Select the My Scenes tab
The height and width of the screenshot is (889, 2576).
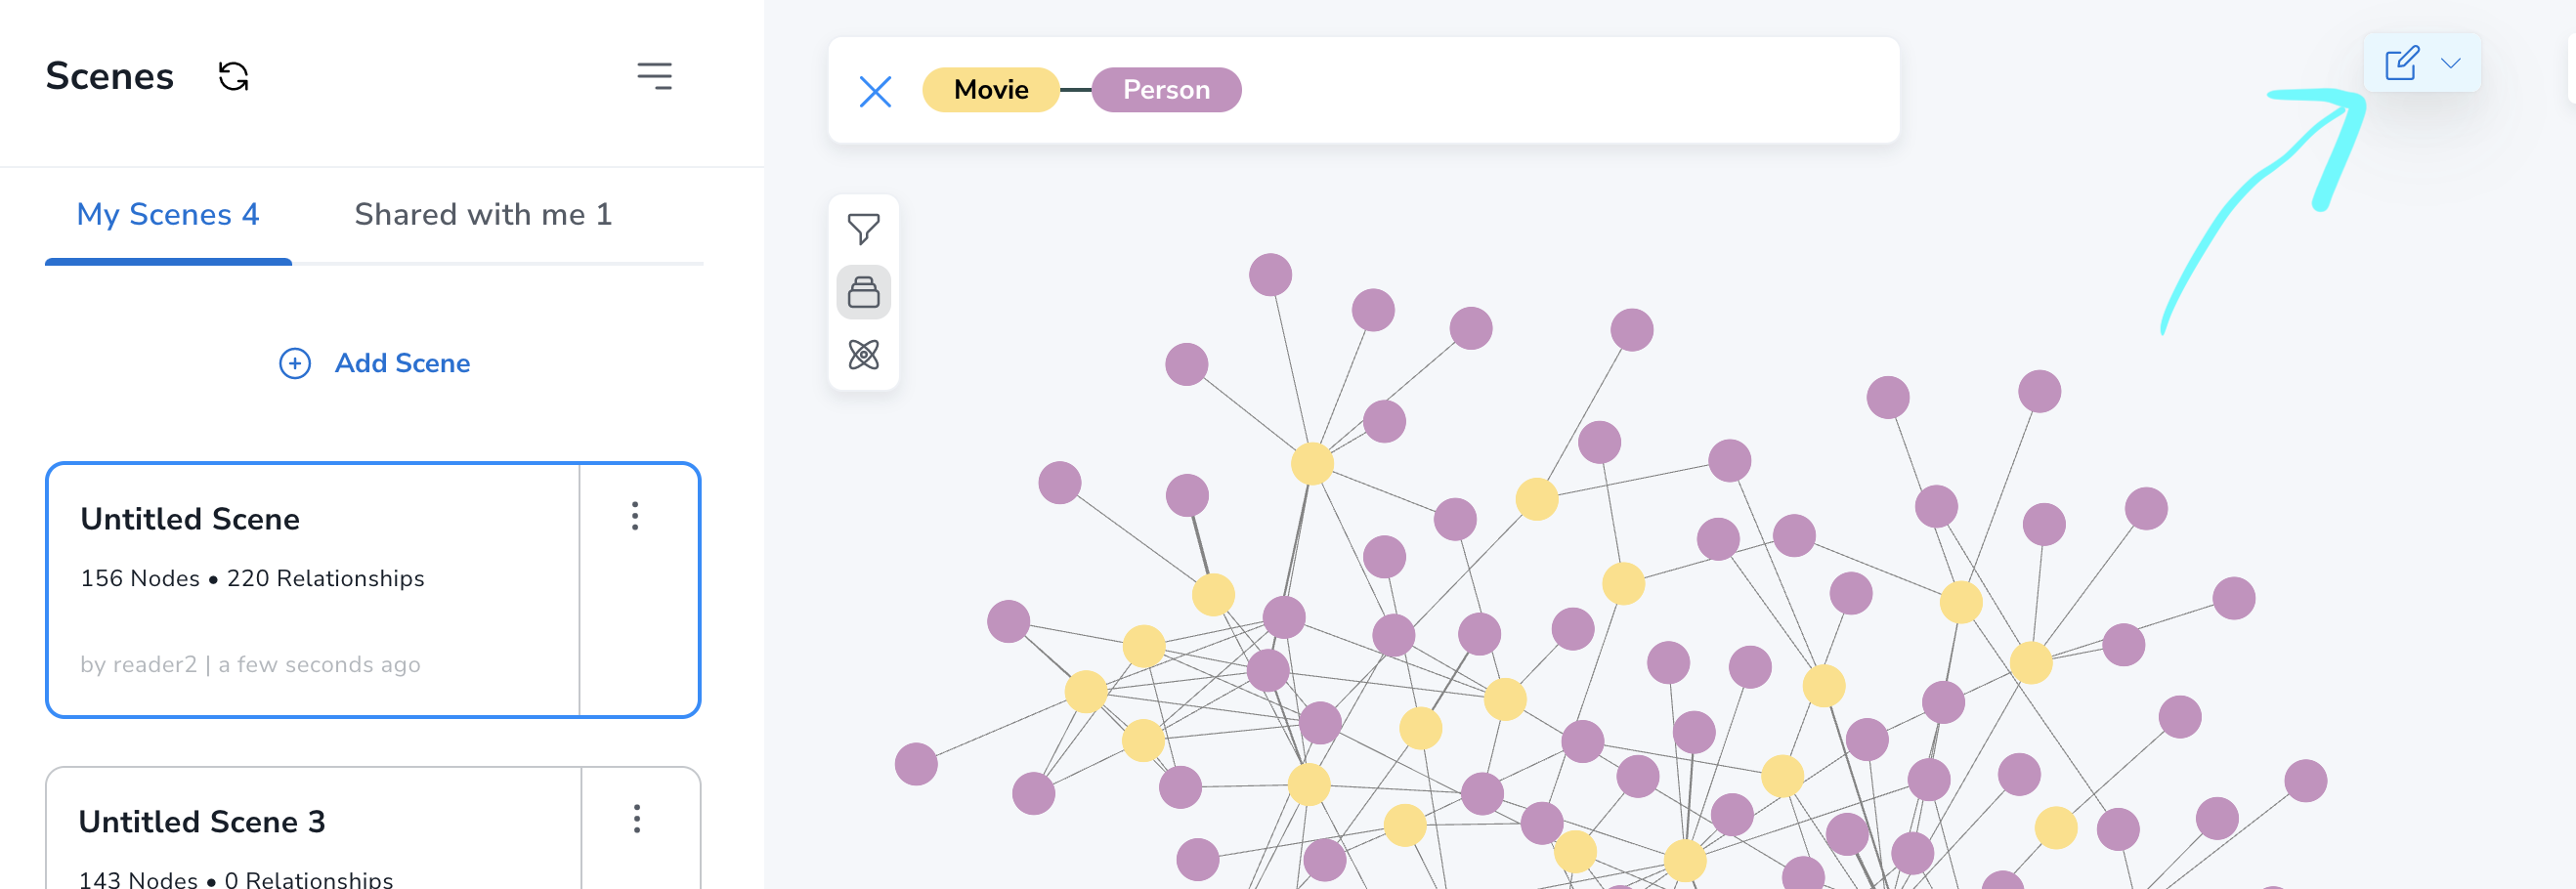(x=167, y=214)
